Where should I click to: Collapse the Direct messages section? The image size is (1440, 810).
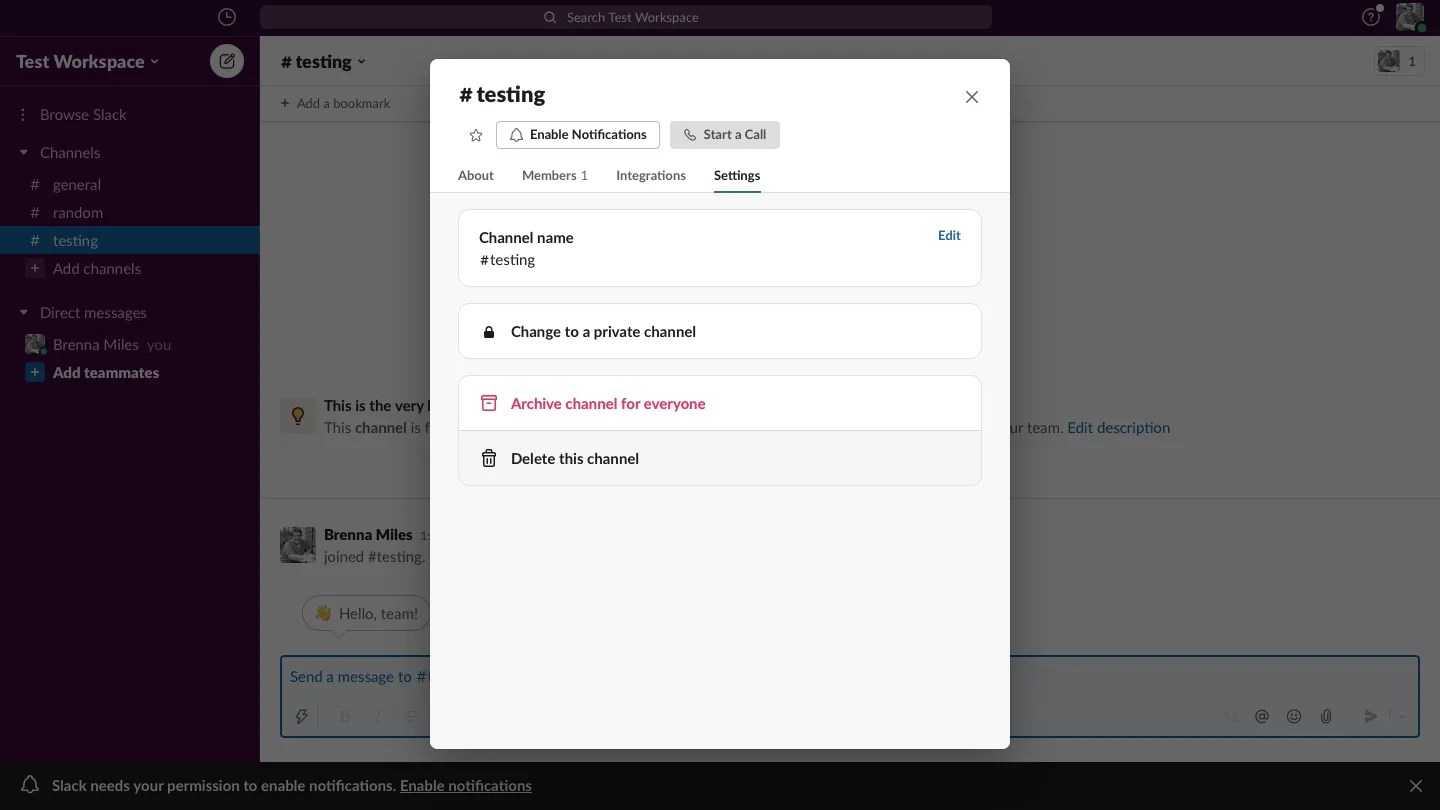[x=22, y=312]
